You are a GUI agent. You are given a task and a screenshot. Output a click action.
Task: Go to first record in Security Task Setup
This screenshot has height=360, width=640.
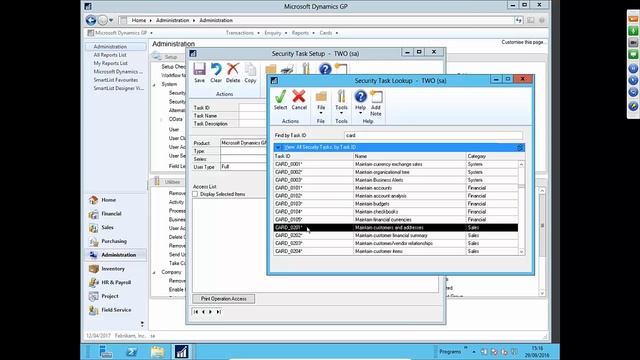pyautogui.click(x=196, y=312)
